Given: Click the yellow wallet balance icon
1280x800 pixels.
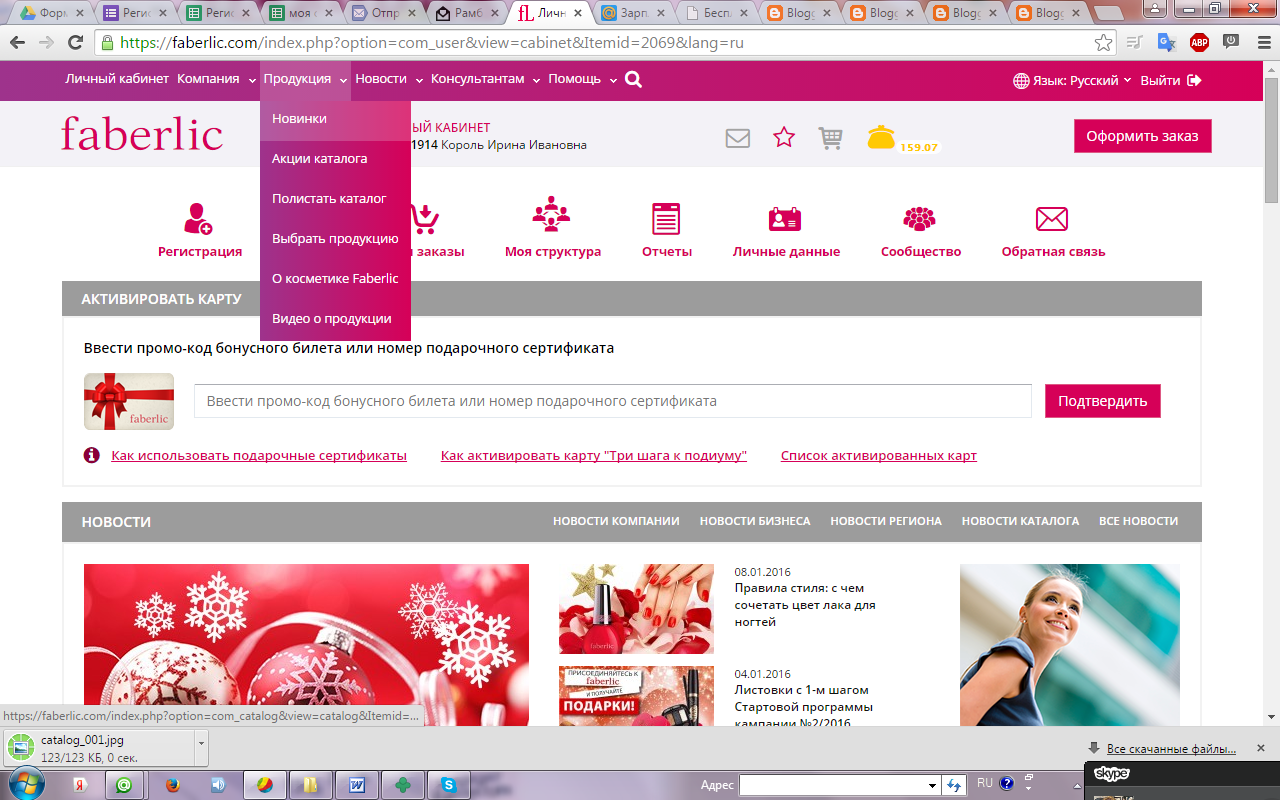Looking at the screenshot, I should tap(881, 138).
